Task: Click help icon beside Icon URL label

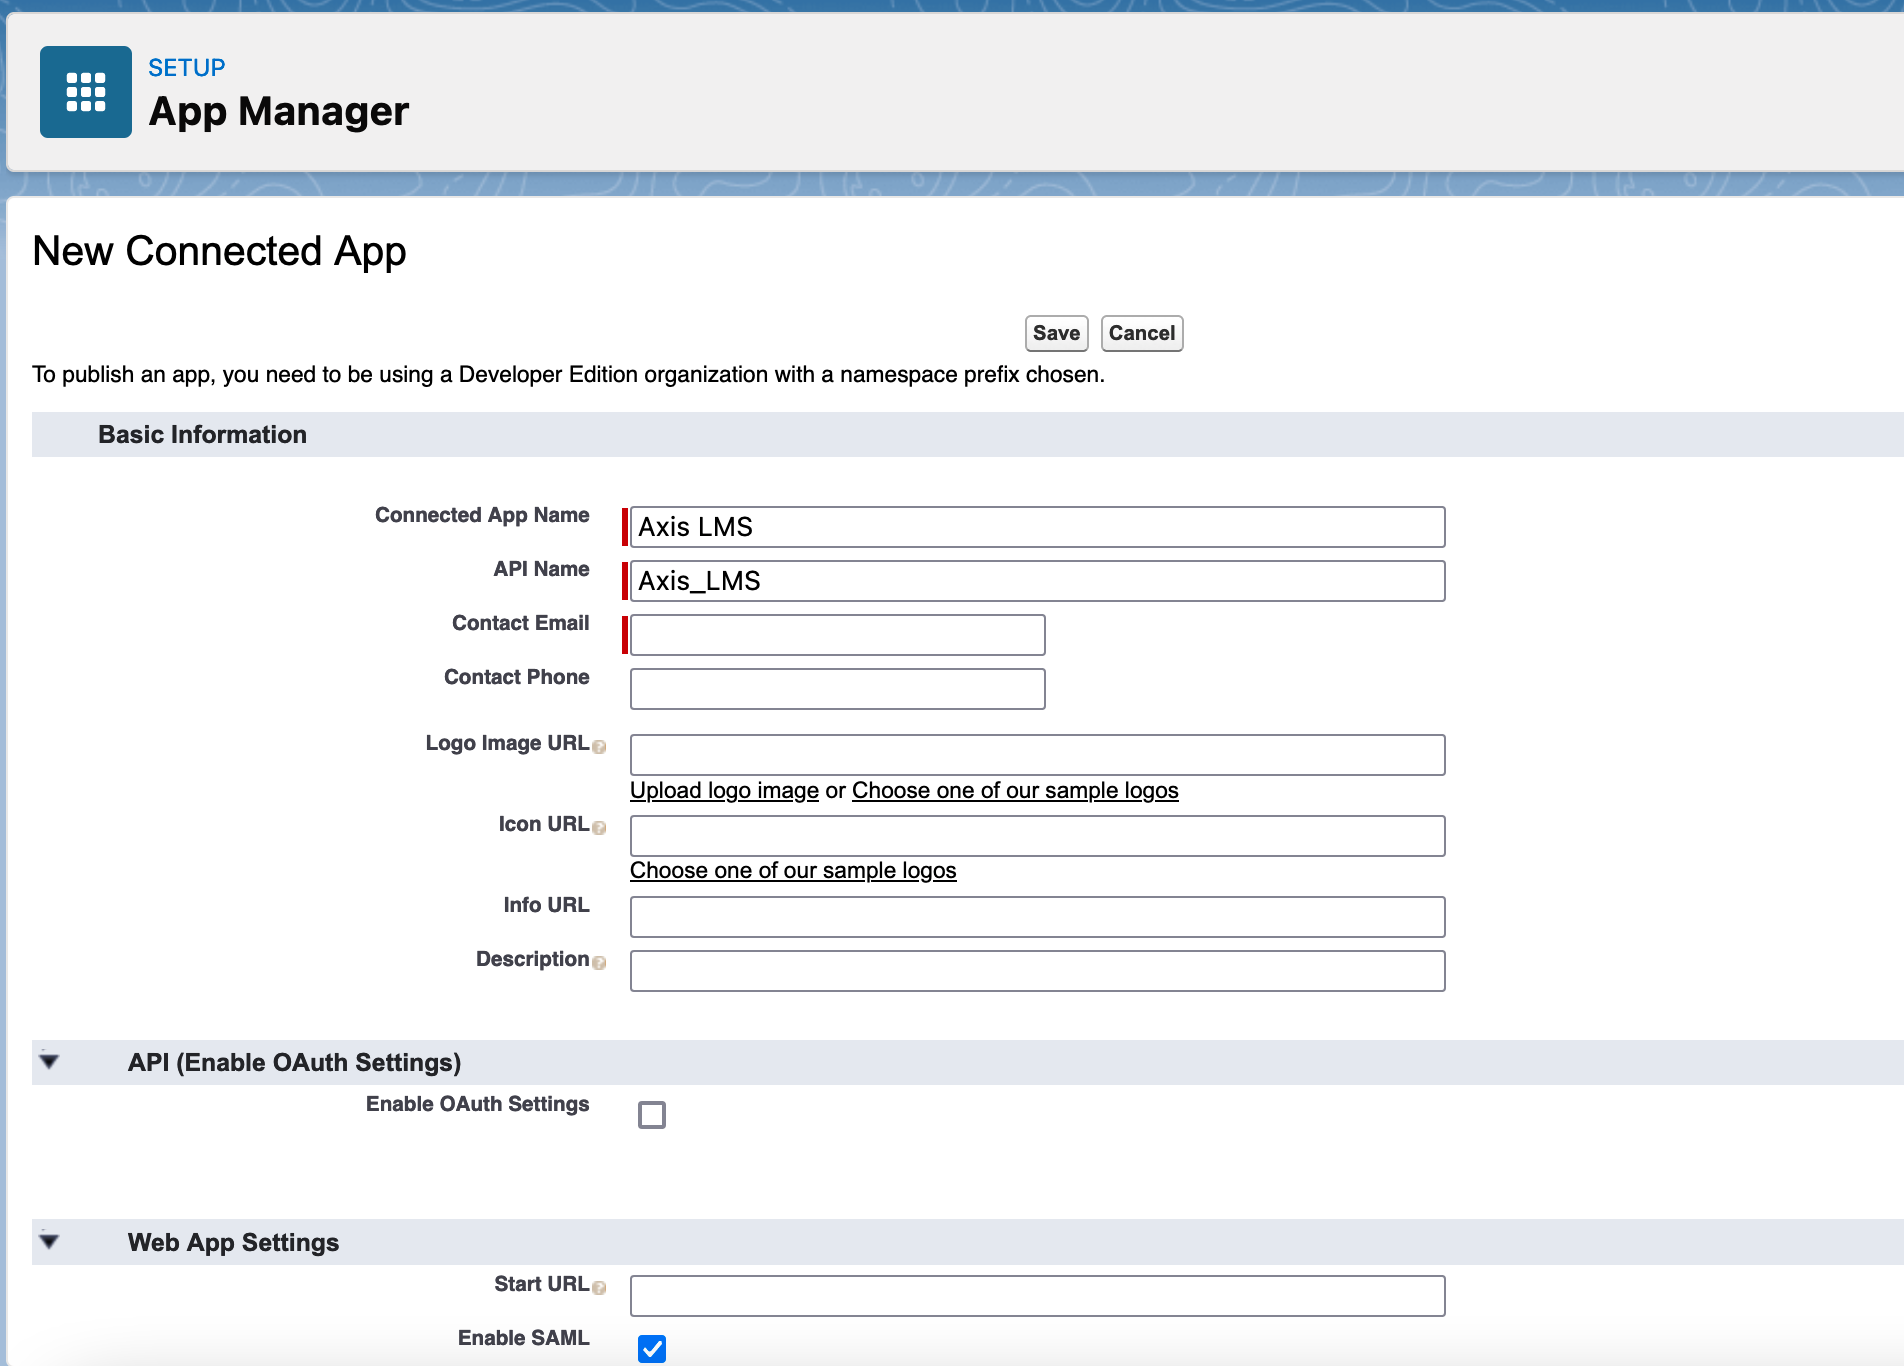Action: [599, 828]
